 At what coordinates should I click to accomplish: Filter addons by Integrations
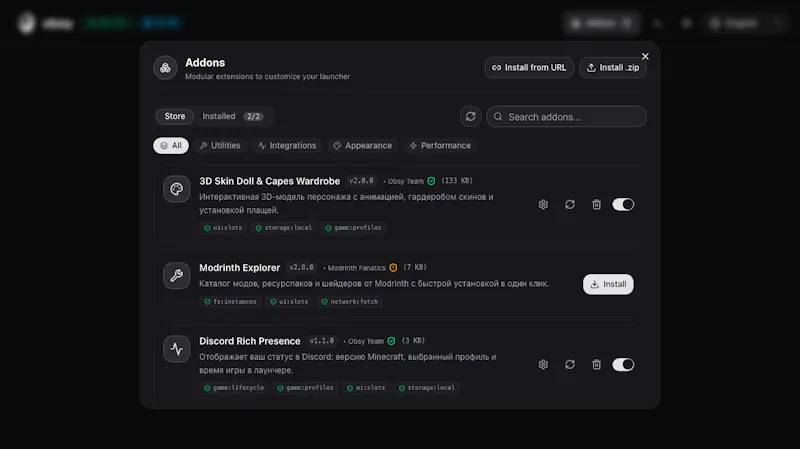tap(287, 146)
